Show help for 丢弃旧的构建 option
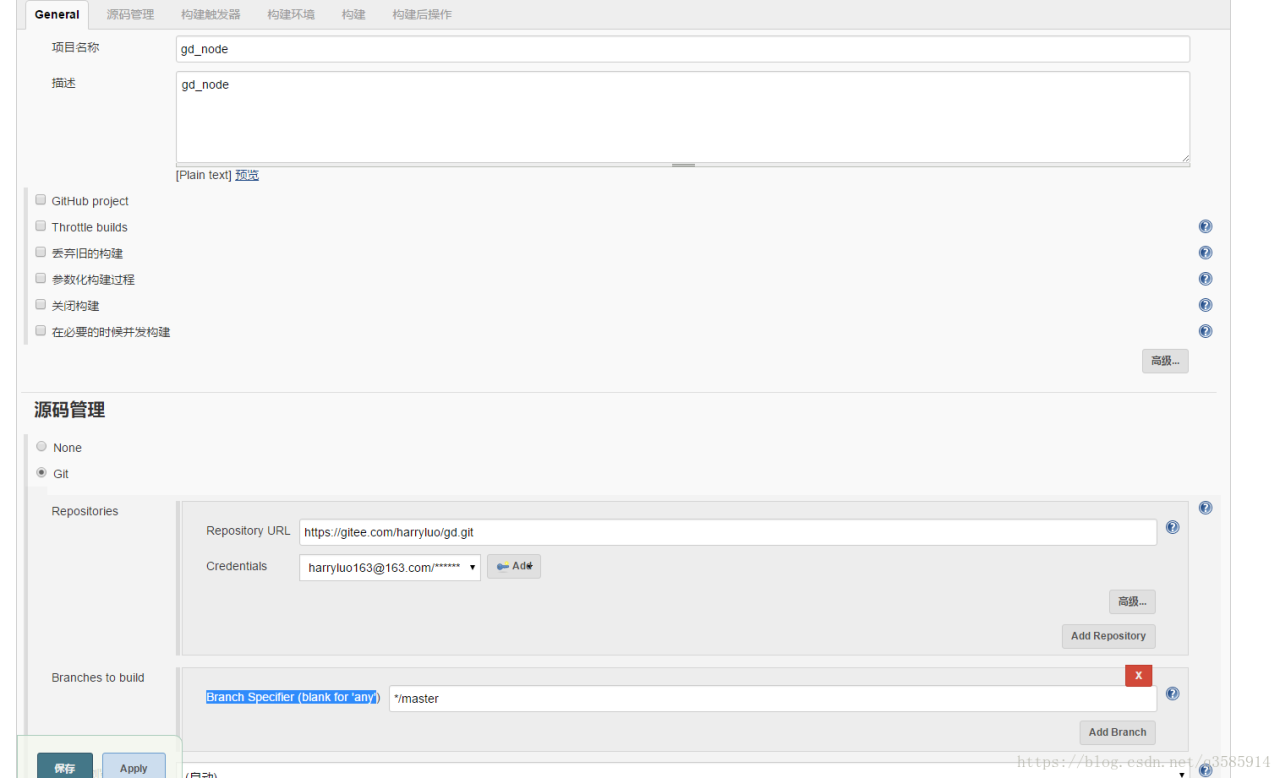The image size is (1280, 778). coord(1205,253)
